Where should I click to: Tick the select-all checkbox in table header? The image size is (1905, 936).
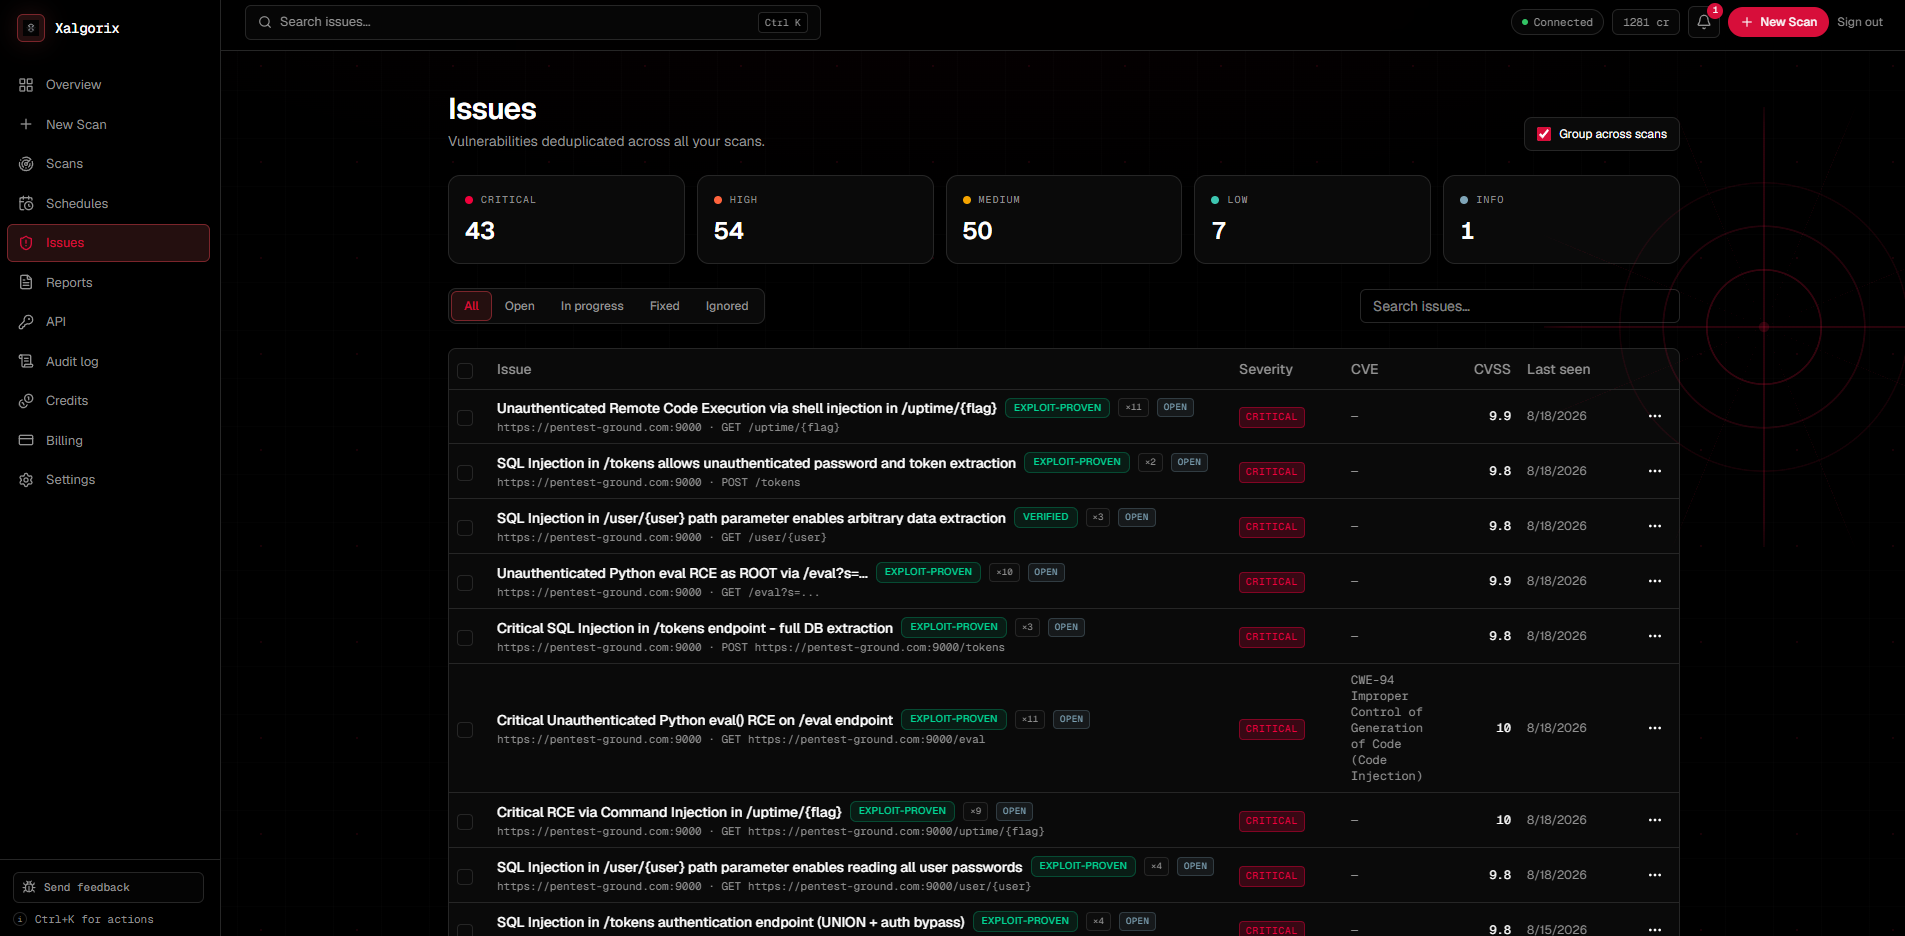tap(465, 371)
